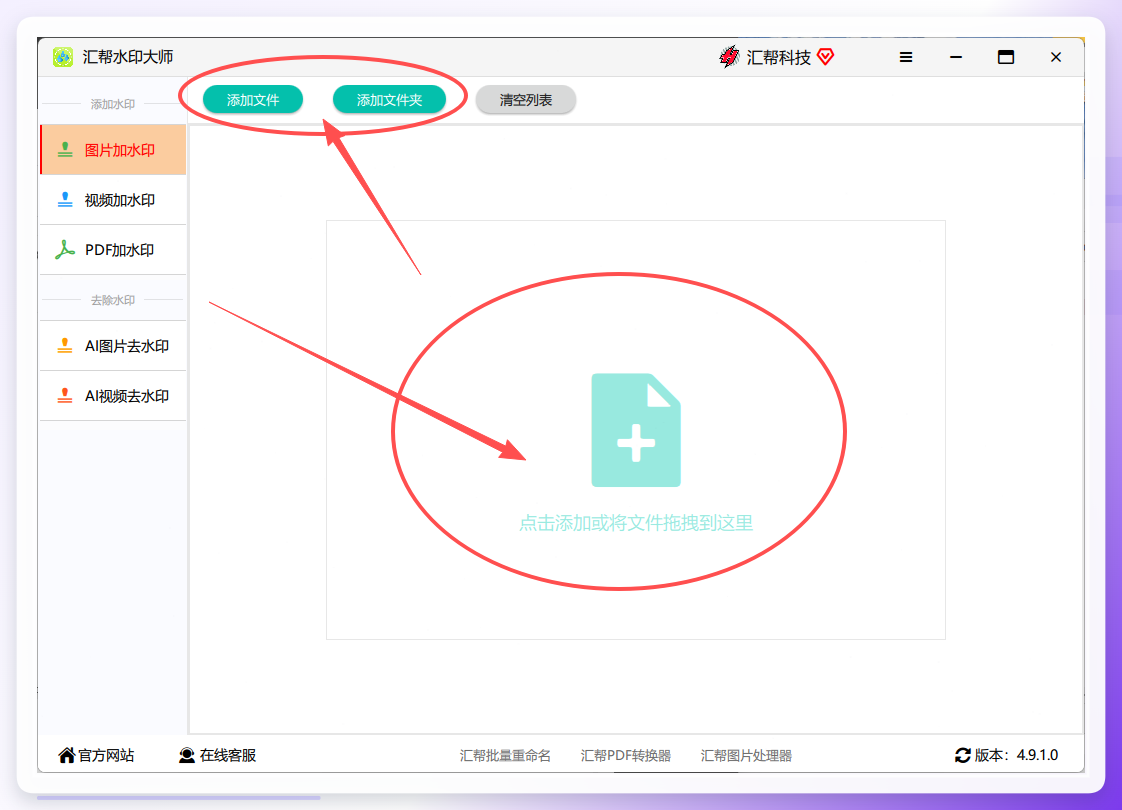This screenshot has height=810, width=1122.
Task: Click the red stamp icon for AI视频去水印
Action: coord(65,396)
